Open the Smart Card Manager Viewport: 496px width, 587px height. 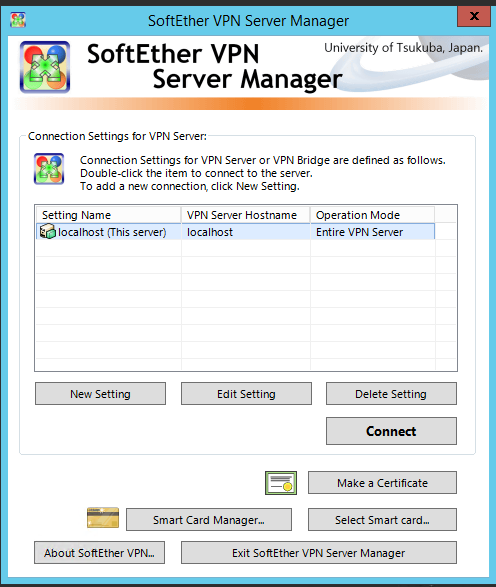(x=209, y=520)
